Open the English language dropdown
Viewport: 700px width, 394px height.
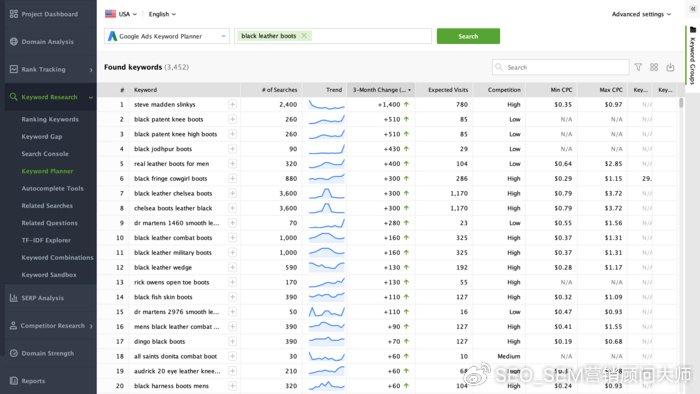[x=162, y=14]
